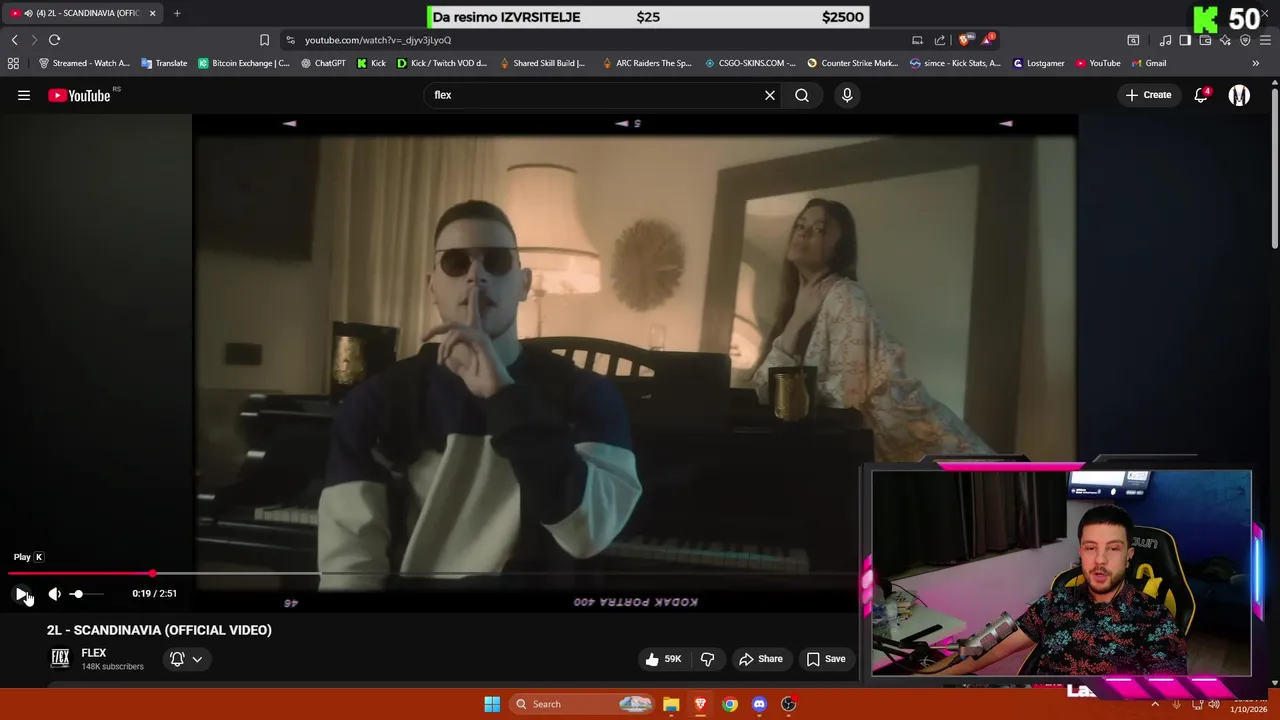The height and width of the screenshot is (720, 1280).
Task: Toggle the browser sidebar panel
Action: click(1185, 40)
